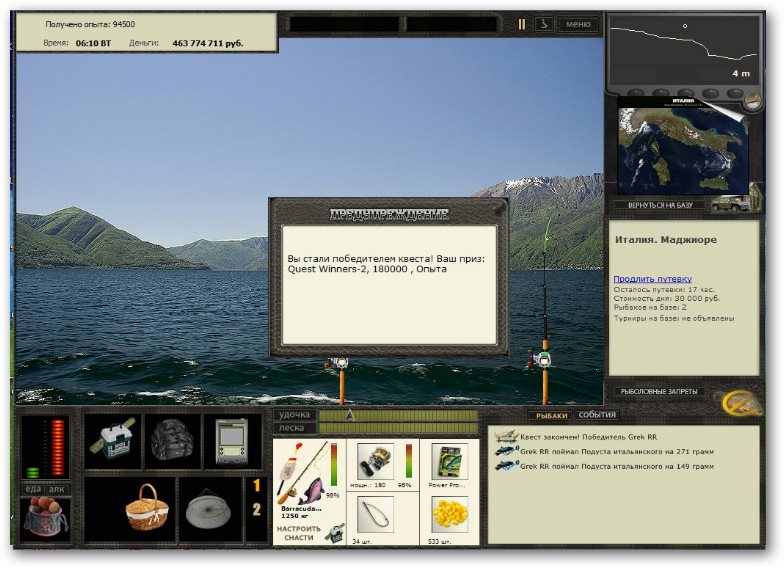Viewport: 784px width, 568px height.
Task: Select rod slot 1
Action: [x=257, y=486]
